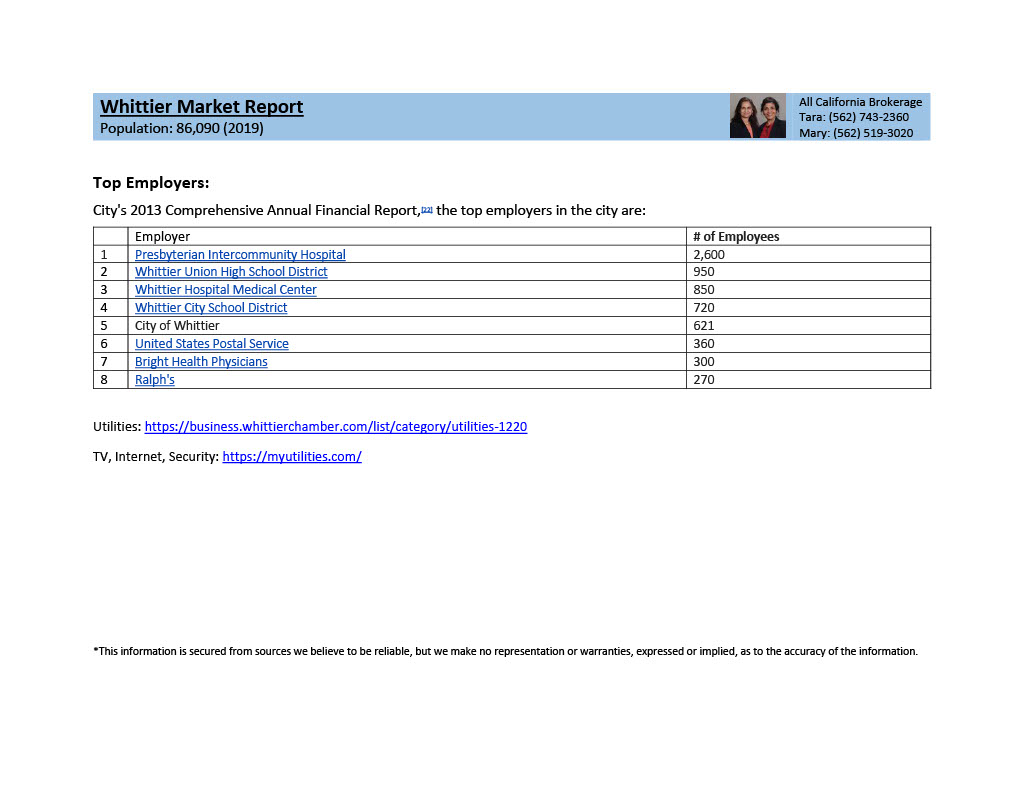This screenshot has height=792, width=1024.
Task: Select the 2,600 employees cell
Action: pyautogui.click(x=808, y=255)
